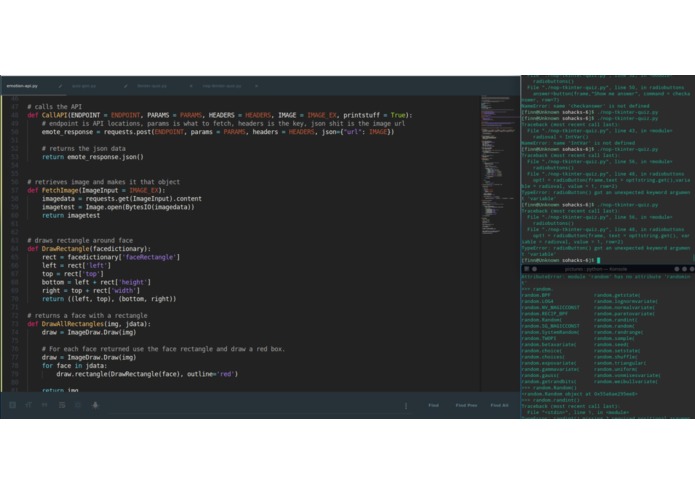Click the 'for face in jdata:' line
The image size is (695, 494).
(74, 366)
